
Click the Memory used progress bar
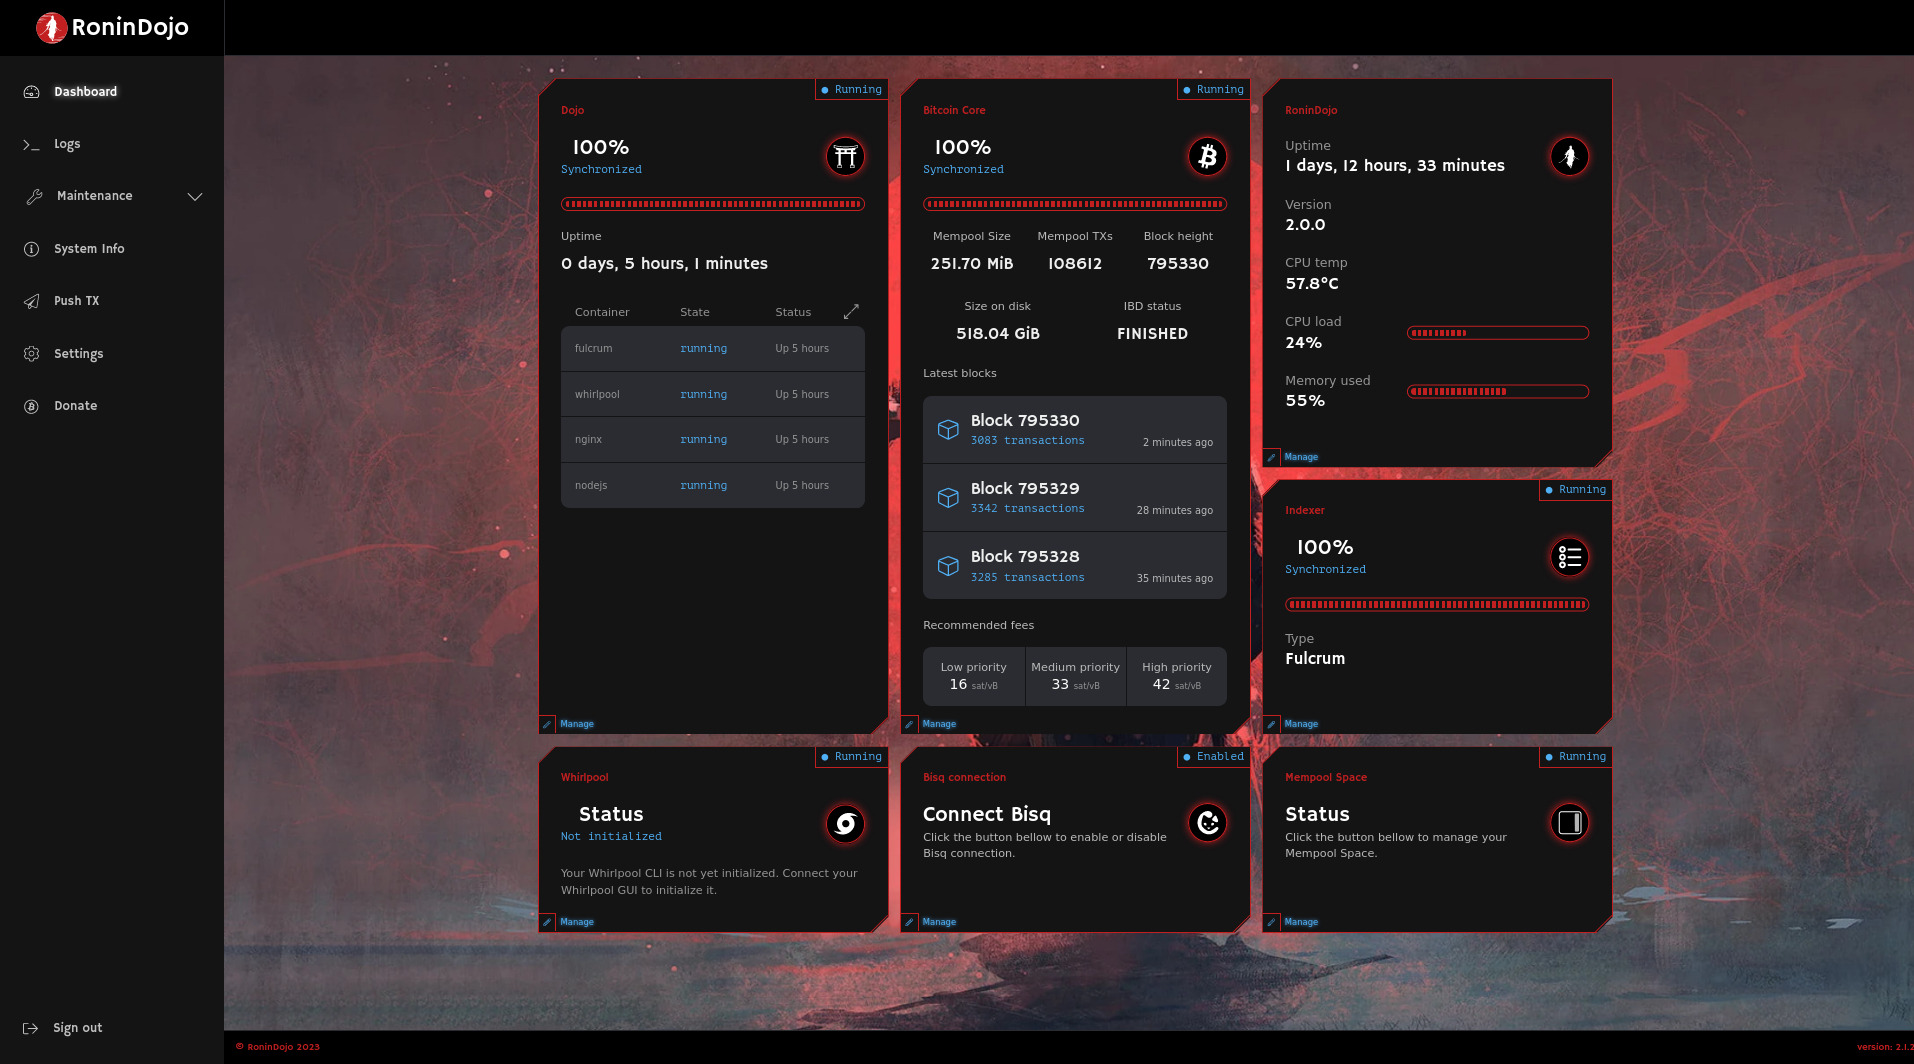1498,392
